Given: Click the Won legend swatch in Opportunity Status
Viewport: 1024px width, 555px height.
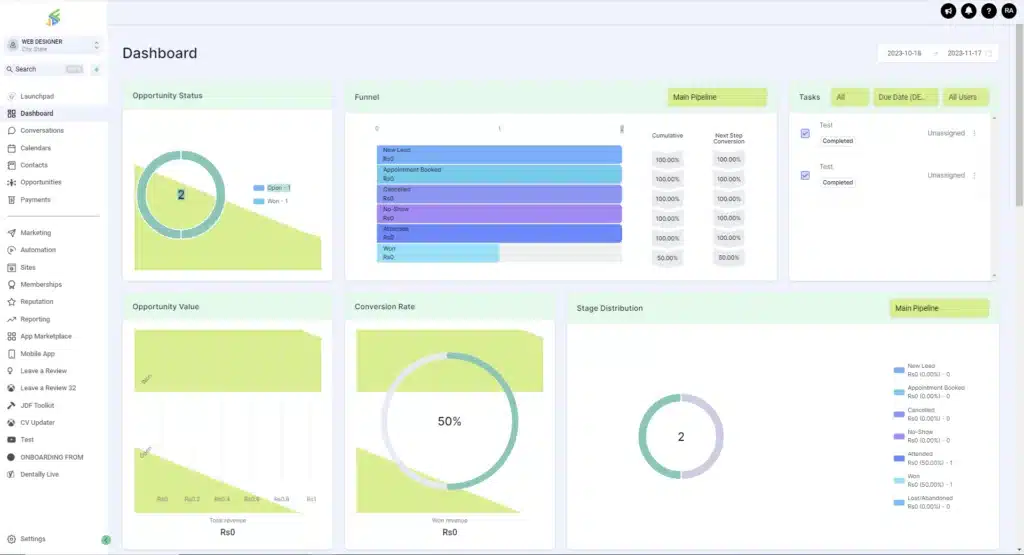Looking at the screenshot, I should [x=259, y=201].
